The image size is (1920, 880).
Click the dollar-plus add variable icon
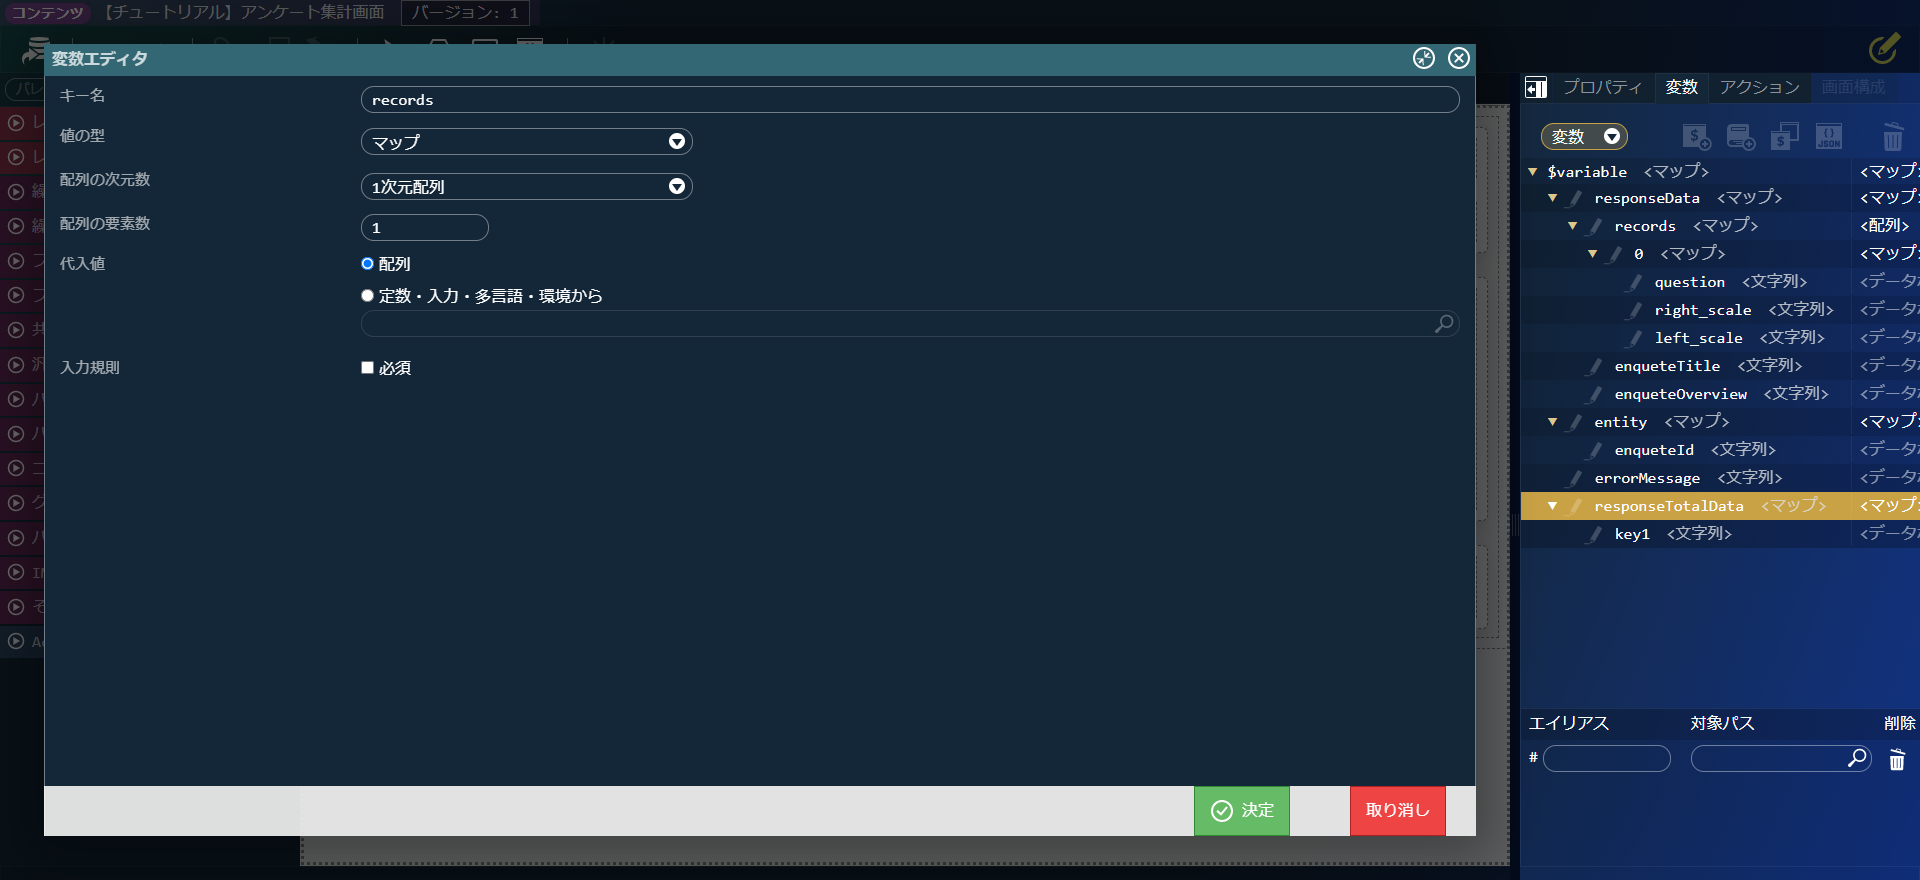[x=1696, y=137]
